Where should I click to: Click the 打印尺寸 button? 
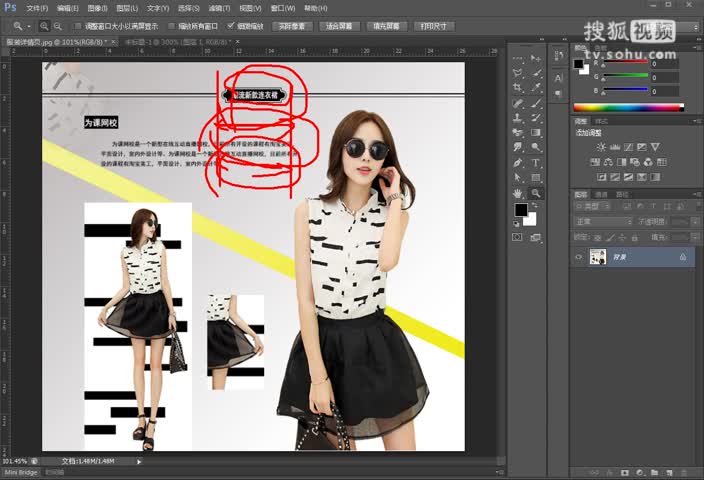coord(434,26)
